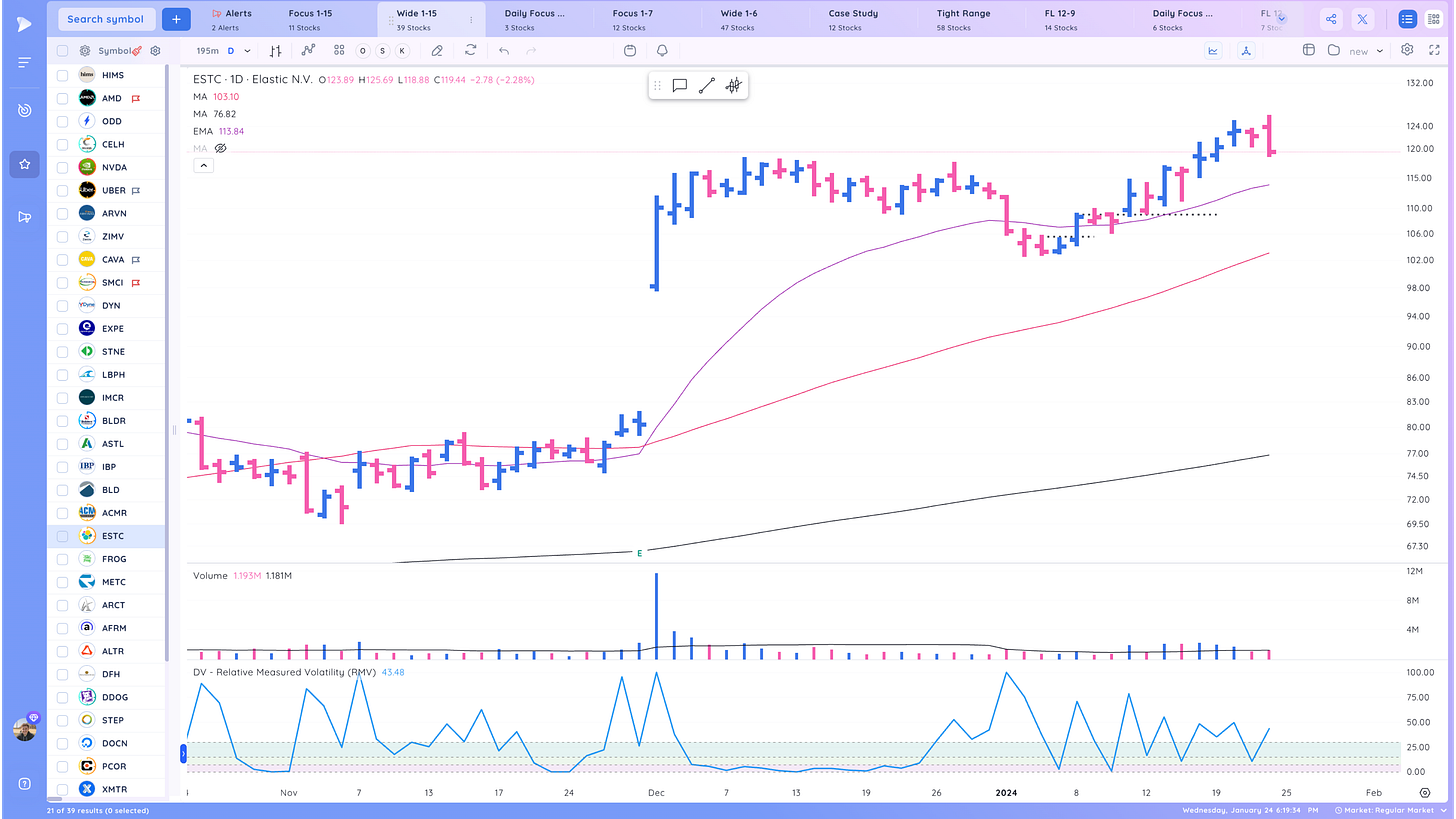Switch to list view icon

1407,19
